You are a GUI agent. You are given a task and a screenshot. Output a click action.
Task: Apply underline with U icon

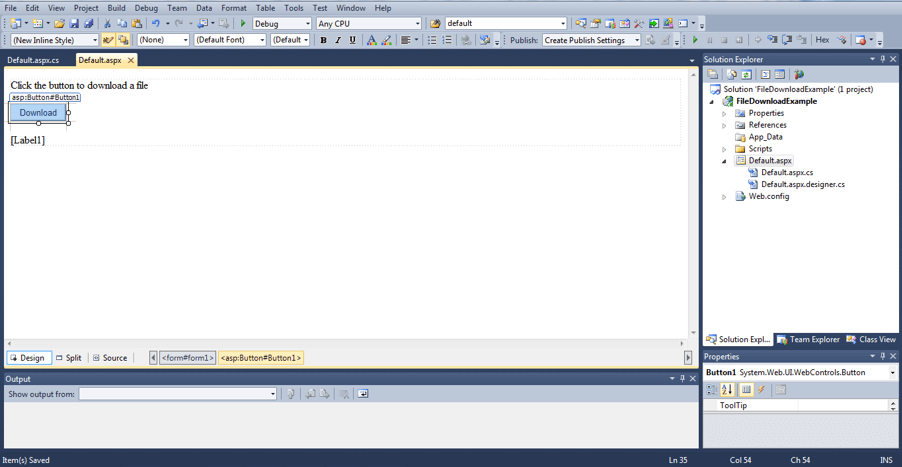click(353, 40)
